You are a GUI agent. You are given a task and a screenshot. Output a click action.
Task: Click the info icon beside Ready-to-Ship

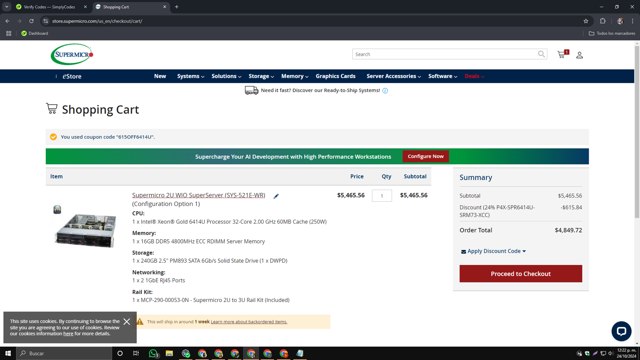pos(385,91)
